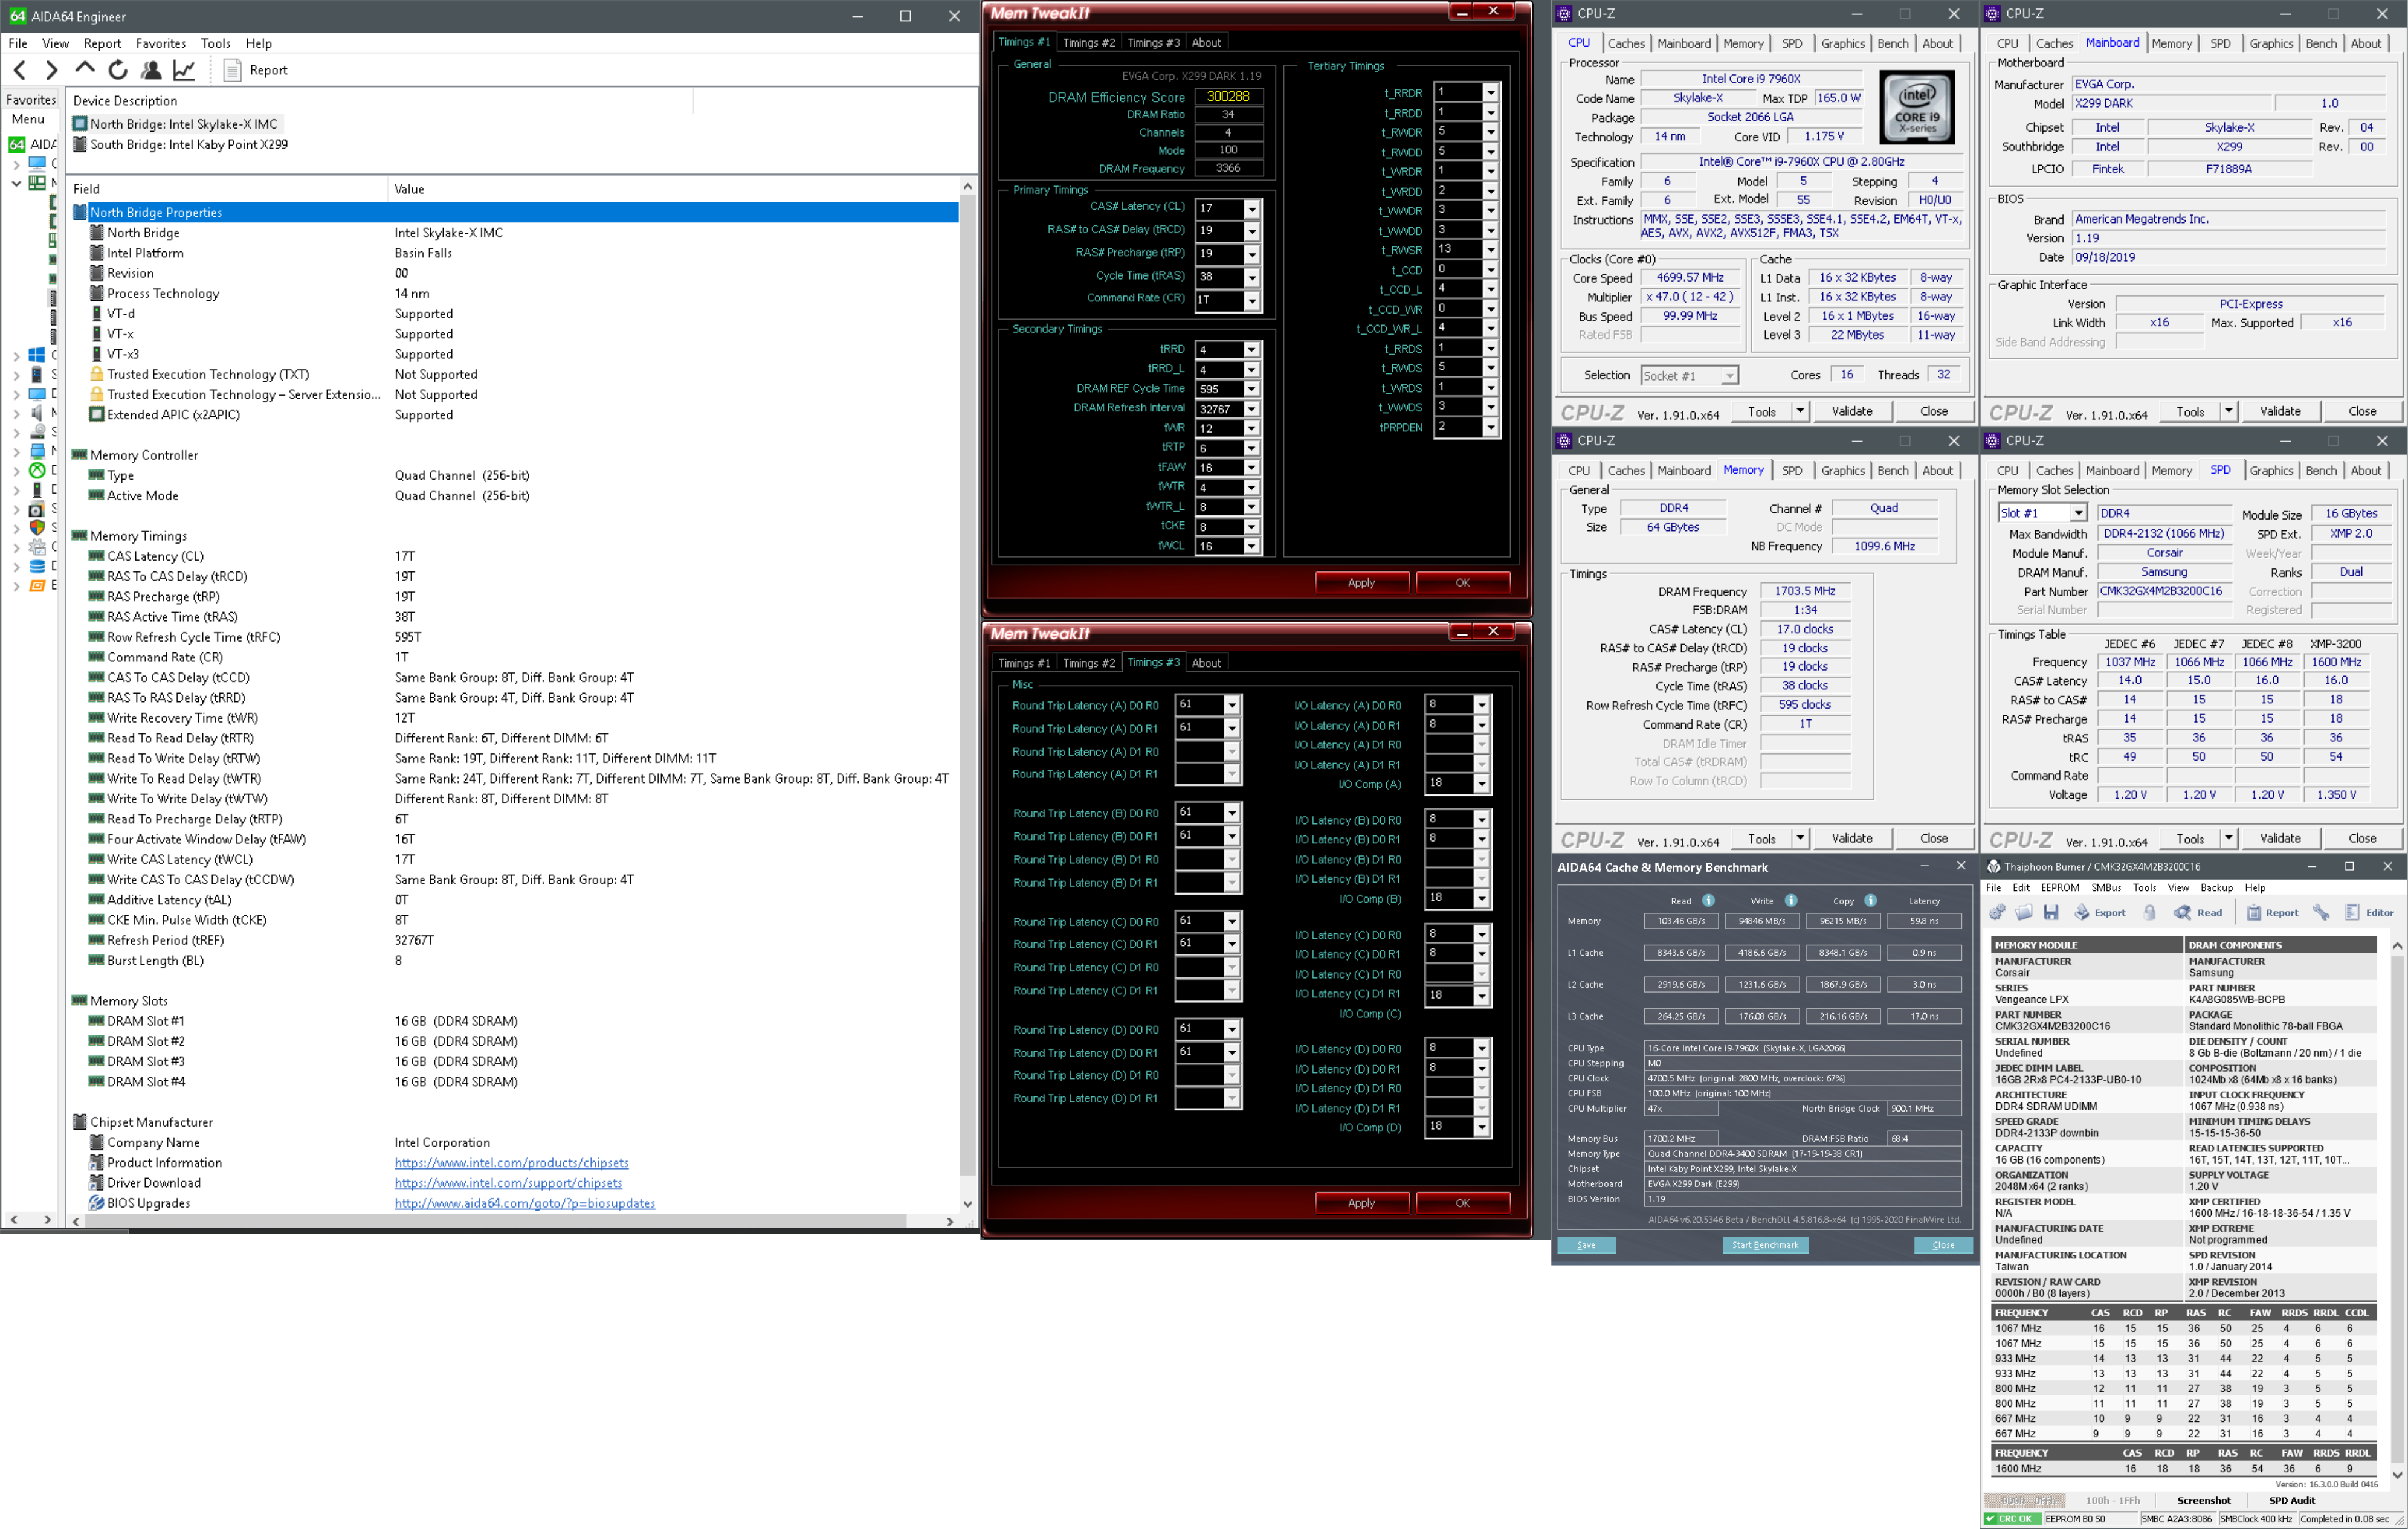Click the AIDA64 vertical scrollbar down arrow

point(967,1204)
